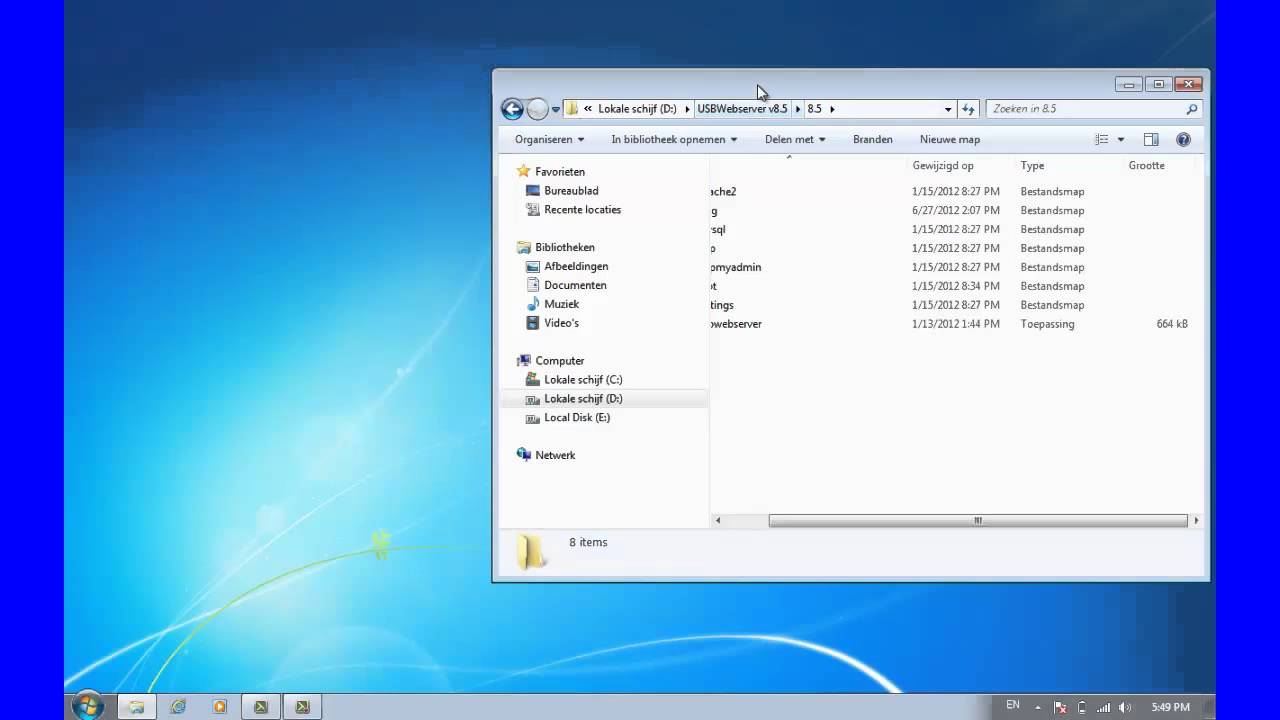The image size is (1280, 720).
Task: Click the horizontal scrollbar thumb
Action: click(x=978, y=521)
